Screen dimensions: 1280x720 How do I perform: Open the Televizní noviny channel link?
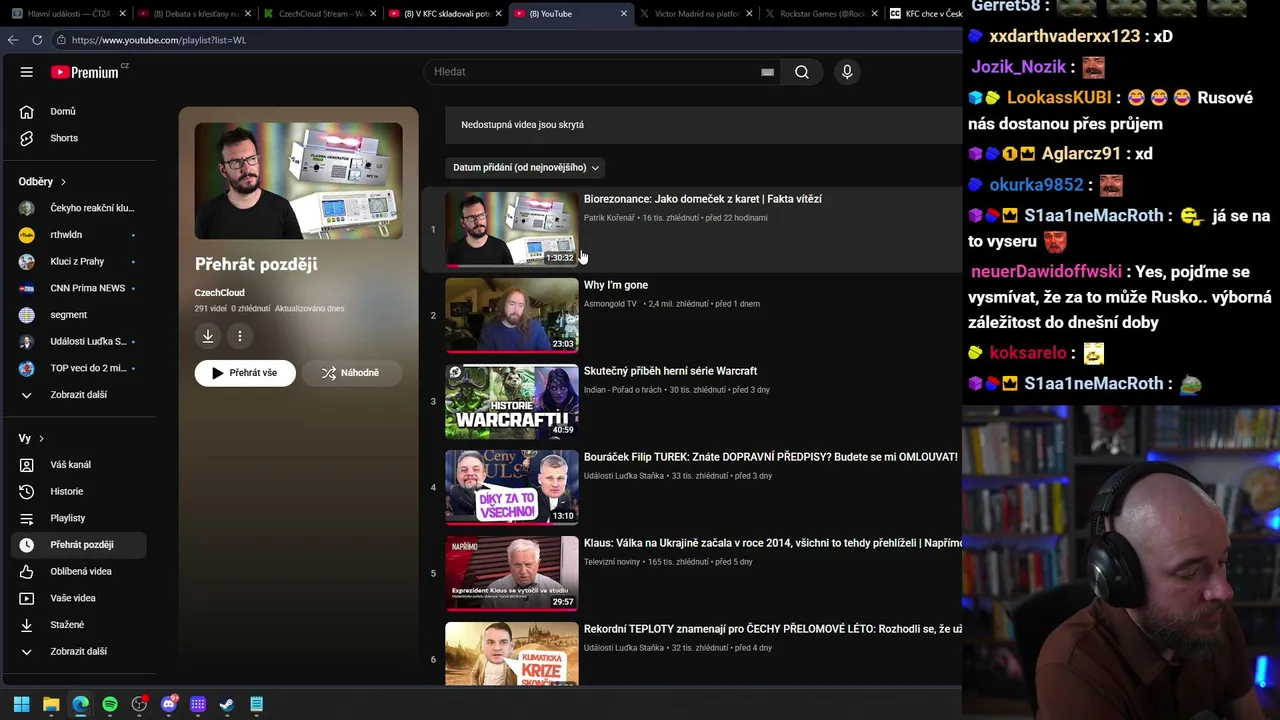(x=613, y=562)
